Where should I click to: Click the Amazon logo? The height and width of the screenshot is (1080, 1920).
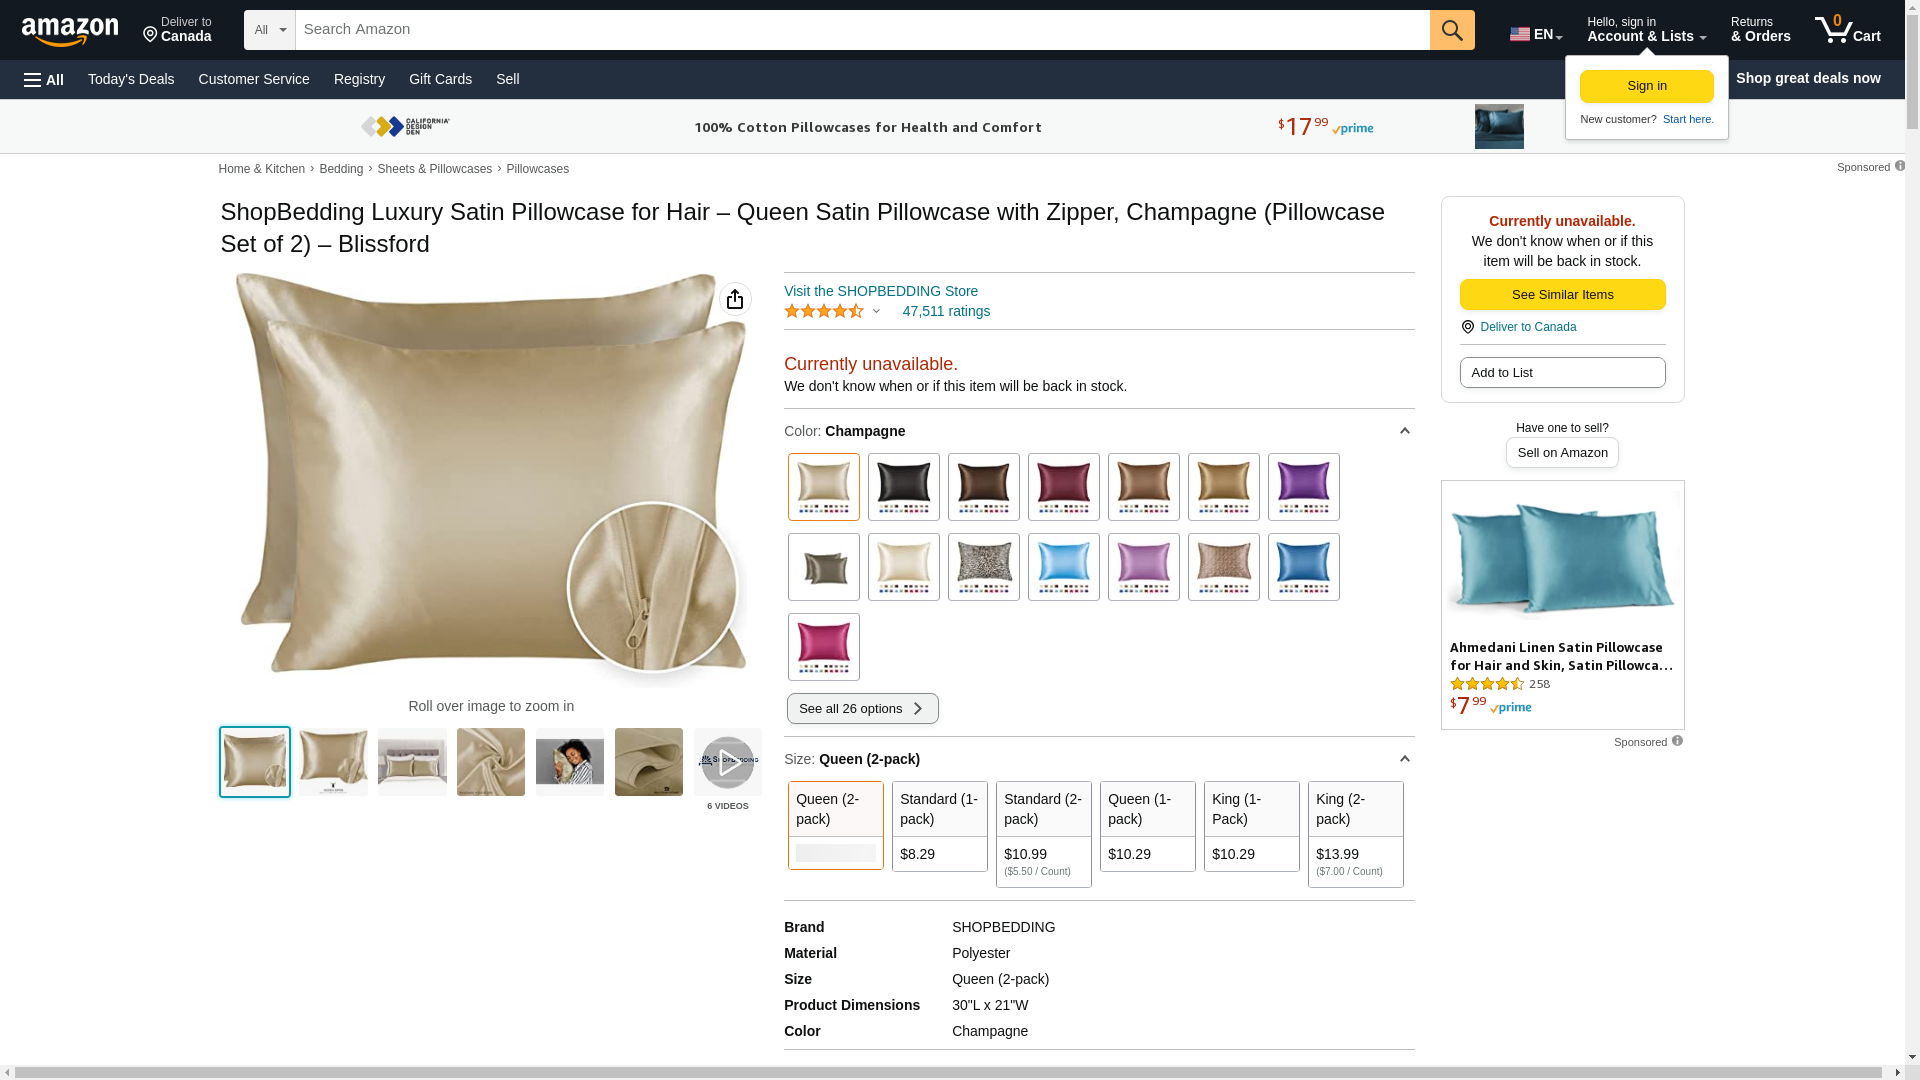pyautogui.click(x=70, y=32)
